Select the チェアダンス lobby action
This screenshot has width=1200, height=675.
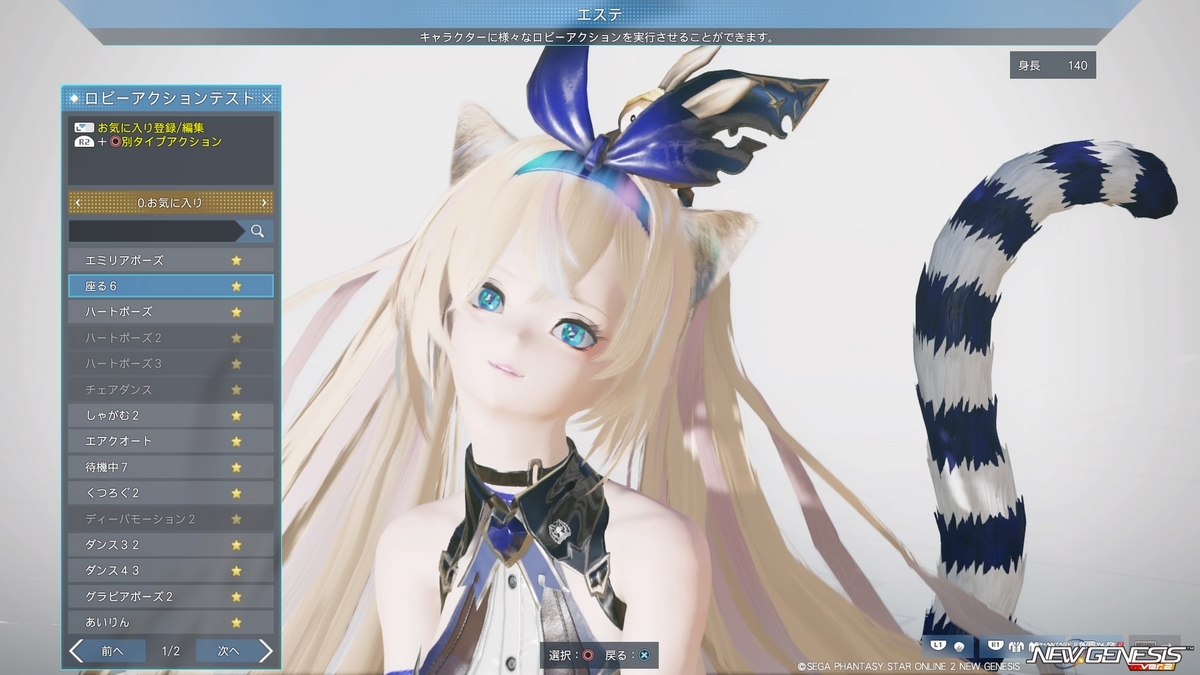[171, 390]
